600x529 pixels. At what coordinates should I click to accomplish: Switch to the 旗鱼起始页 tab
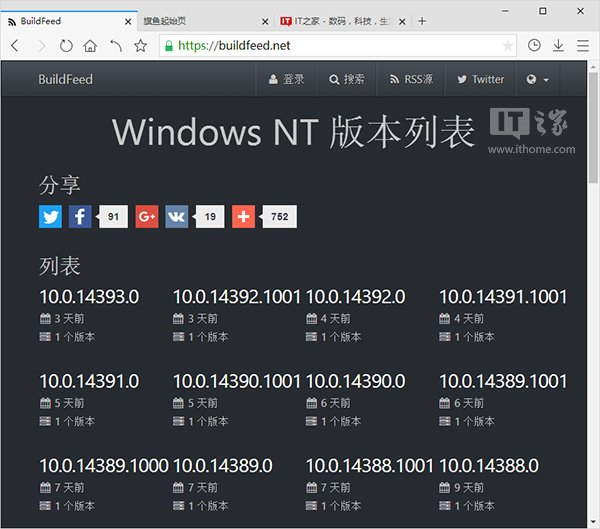coord(205,21)
